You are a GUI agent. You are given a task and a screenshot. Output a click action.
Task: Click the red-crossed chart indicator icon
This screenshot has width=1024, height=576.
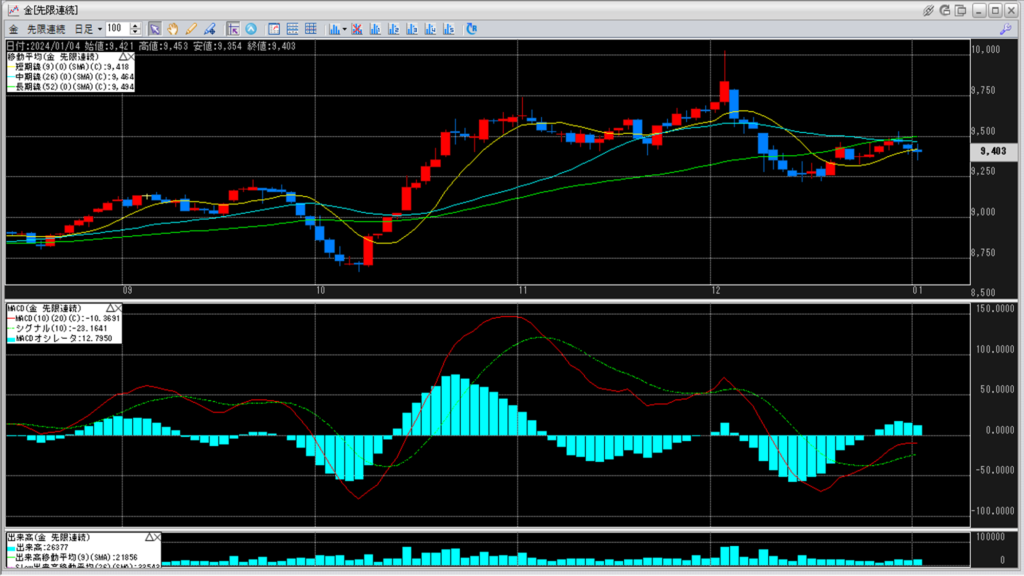tap(354, 29)
